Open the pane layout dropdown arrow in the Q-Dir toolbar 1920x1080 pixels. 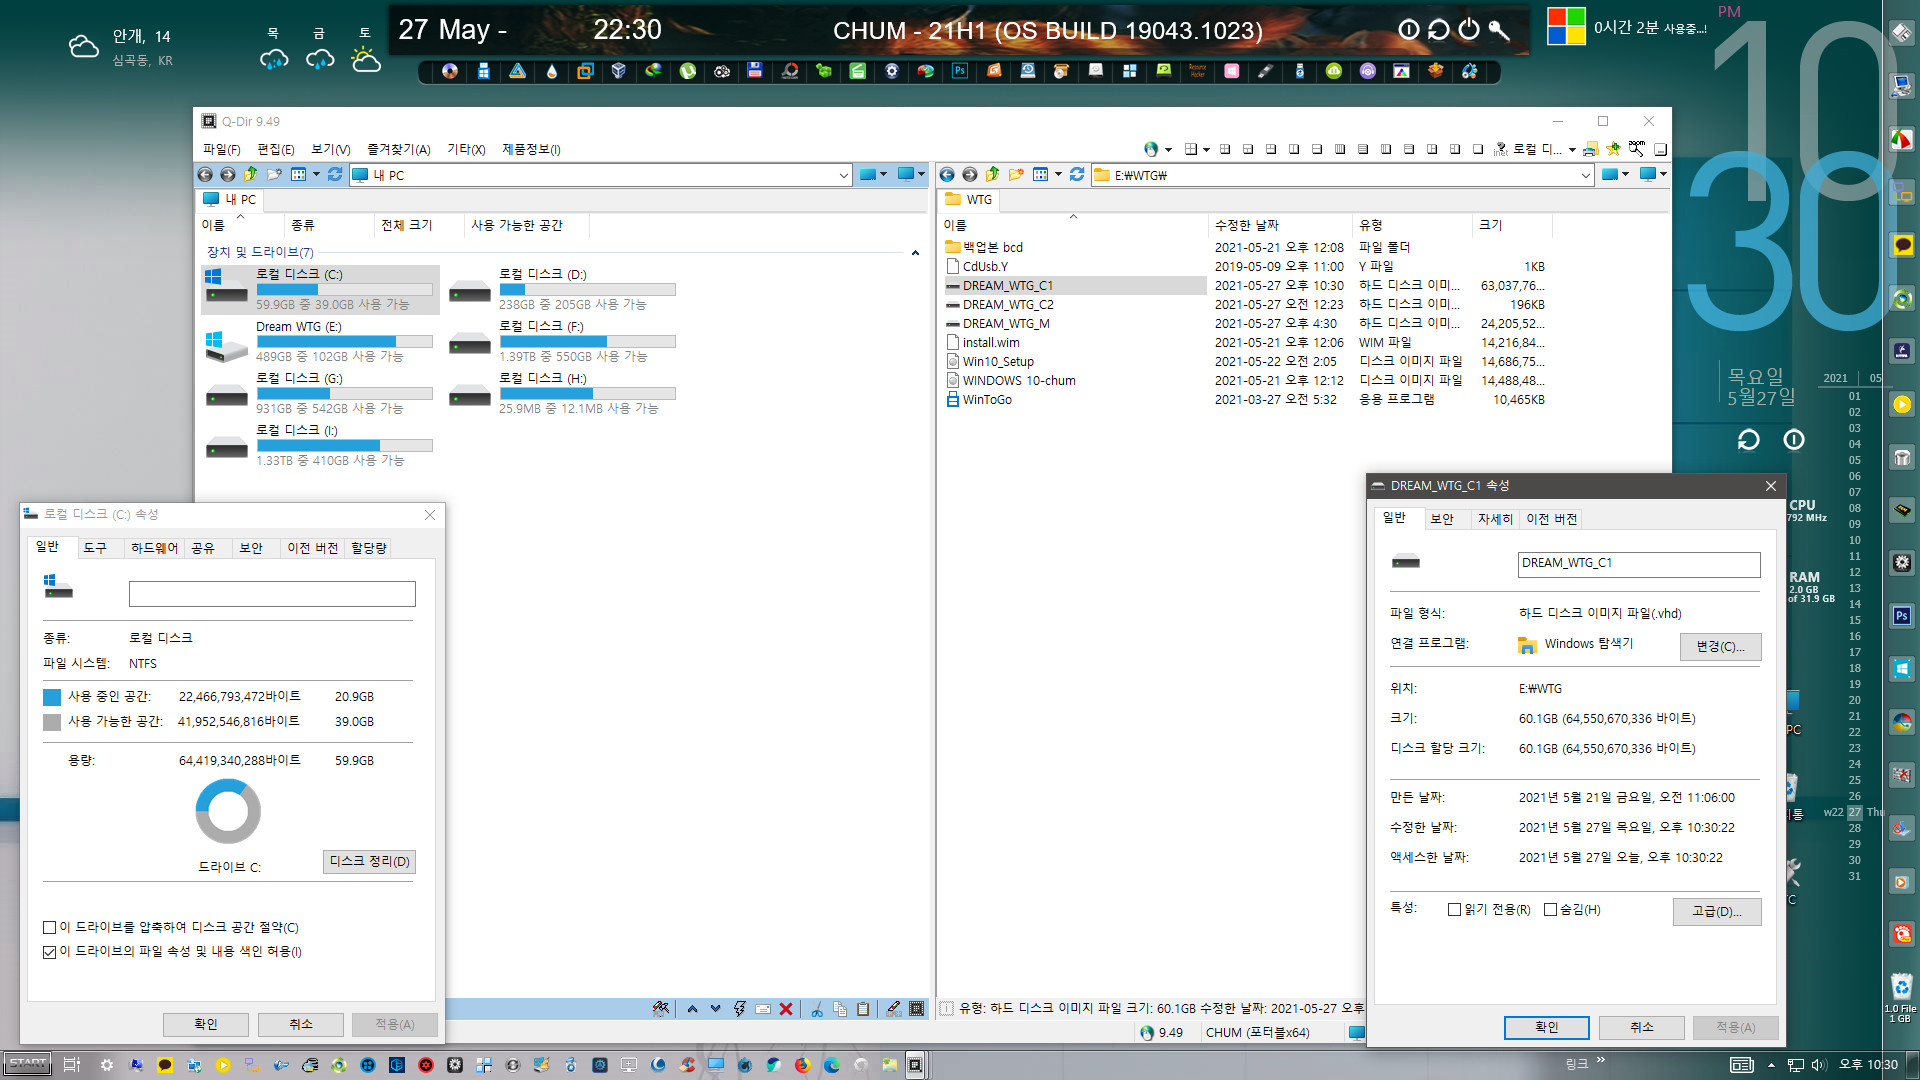pyautogui.click(x=1206, y=150)
